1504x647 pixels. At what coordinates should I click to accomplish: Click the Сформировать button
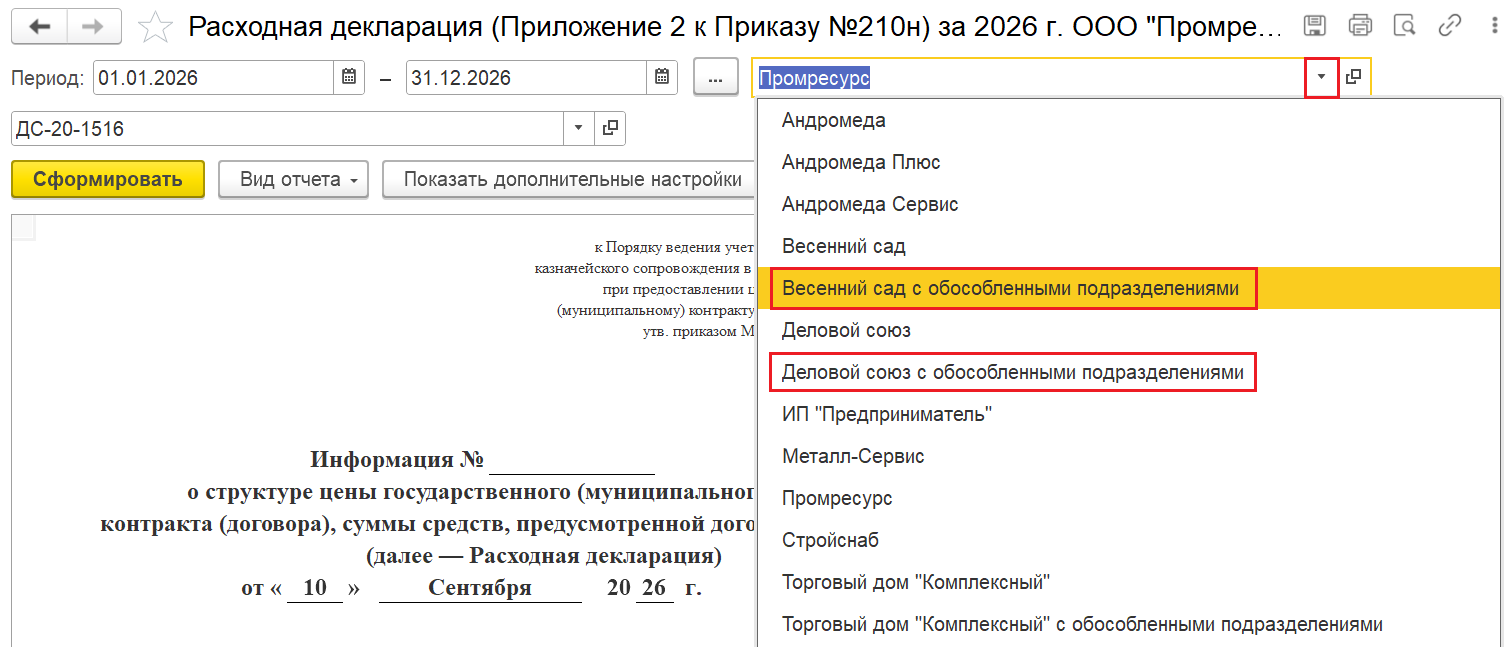[x=108, y=180]
